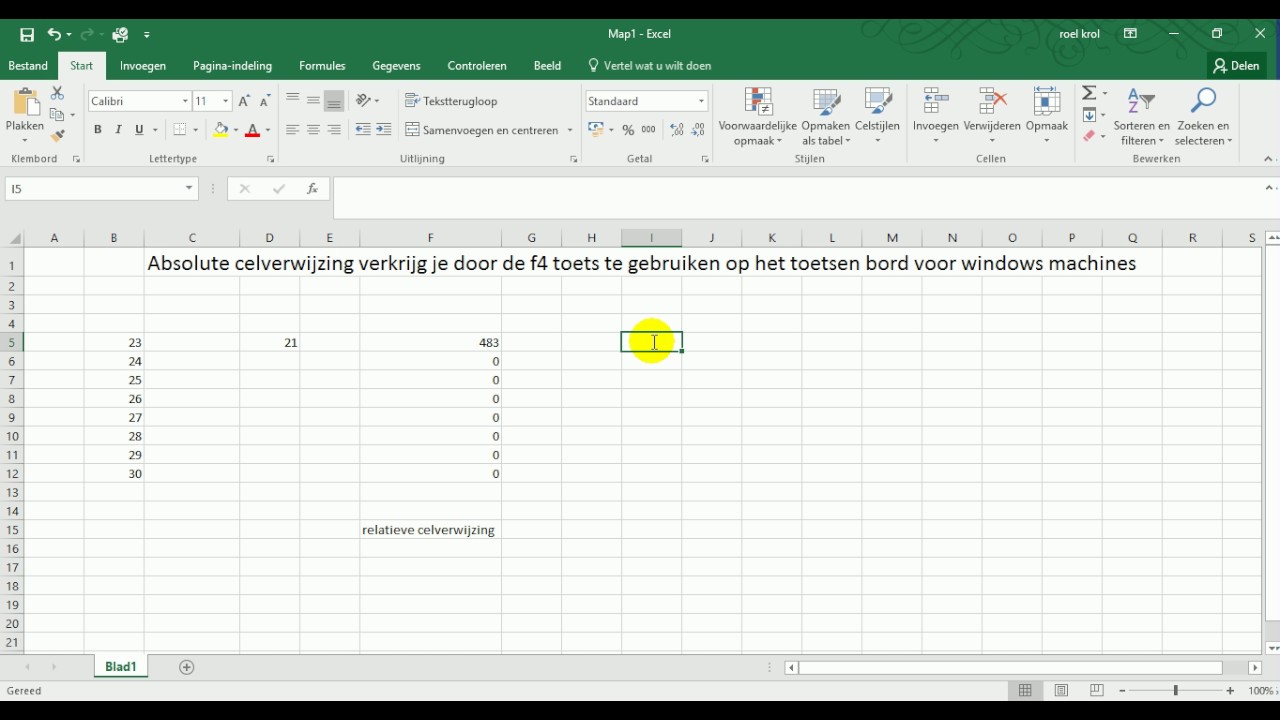Open Sorteren en filteren dropdown
1280x720 pixels.
click(1142, 116)
